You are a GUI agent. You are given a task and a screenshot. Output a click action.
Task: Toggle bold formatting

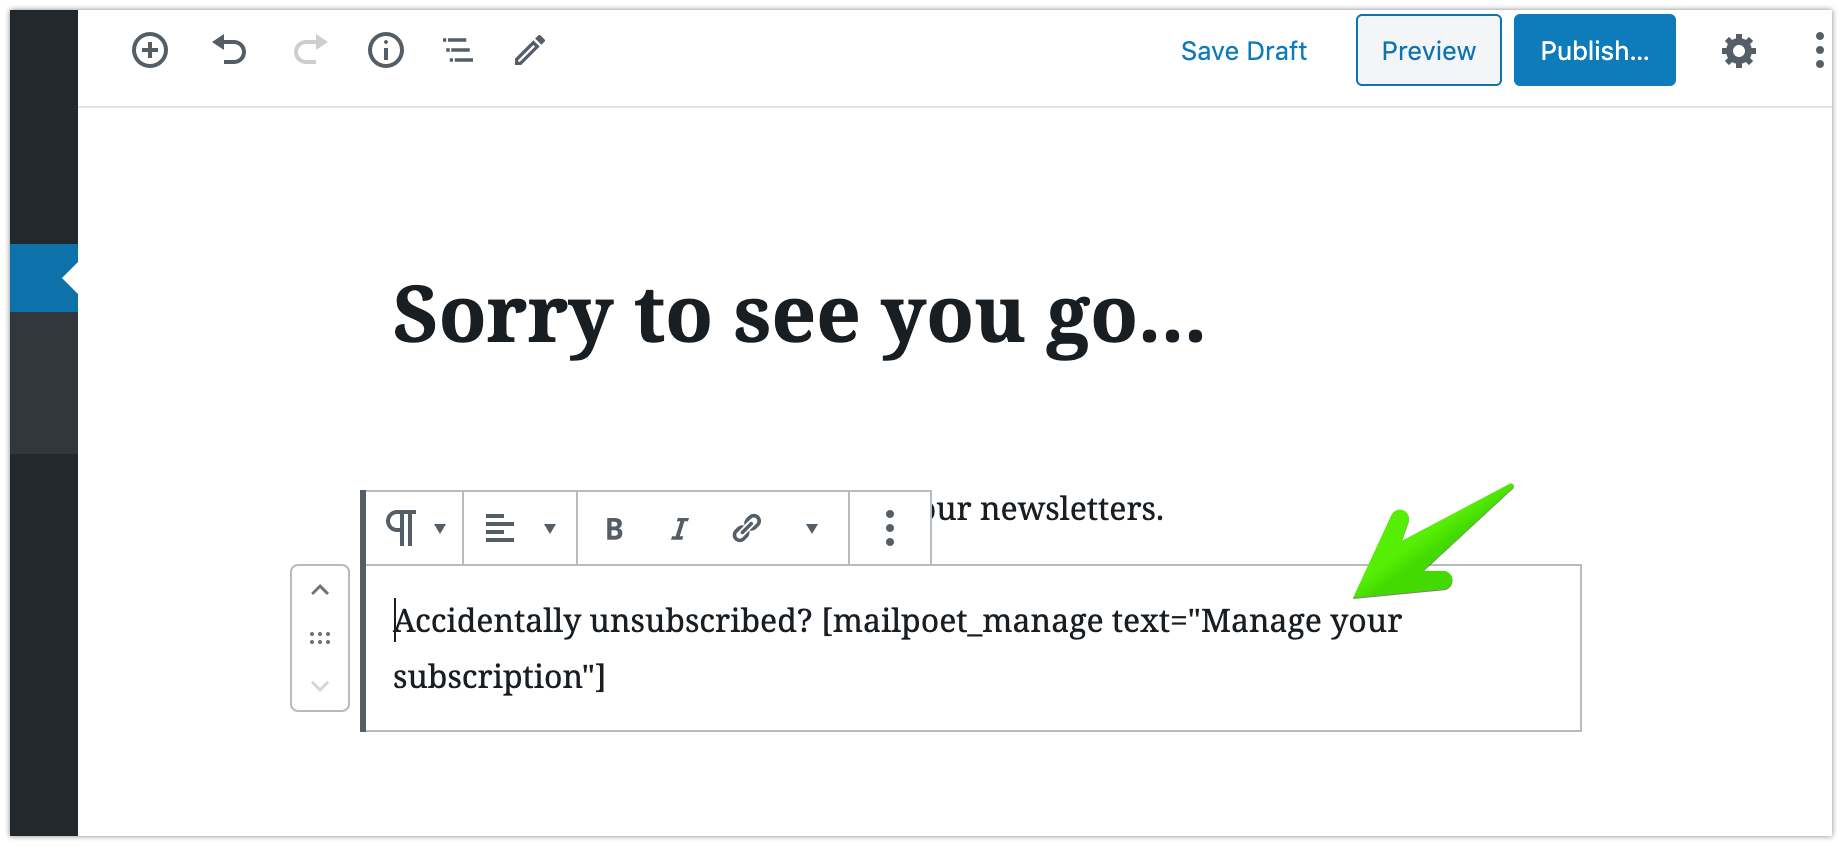point(614,528)
